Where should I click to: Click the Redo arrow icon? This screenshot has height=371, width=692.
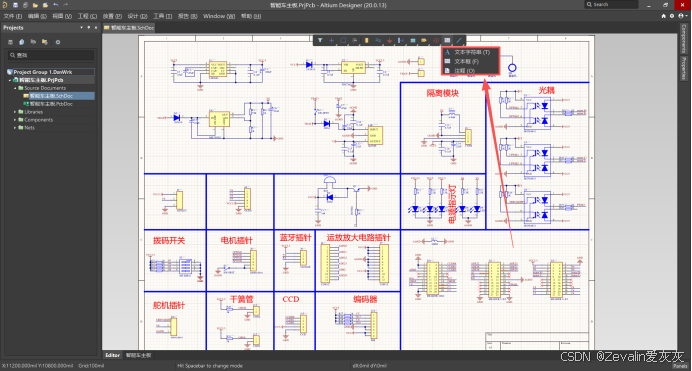(x=65, y=5)
